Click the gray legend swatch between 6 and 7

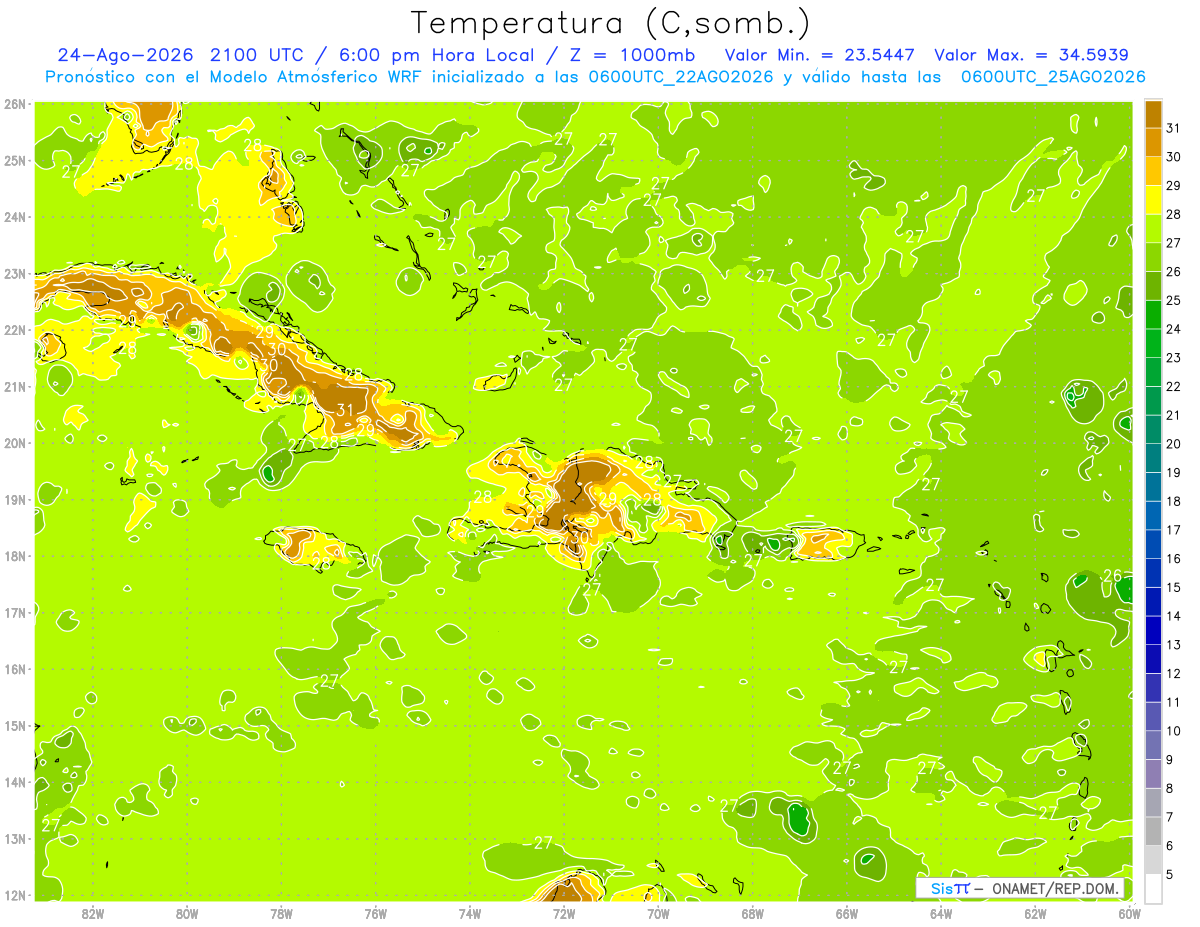pyautogui.click(x=1154, y=831)
